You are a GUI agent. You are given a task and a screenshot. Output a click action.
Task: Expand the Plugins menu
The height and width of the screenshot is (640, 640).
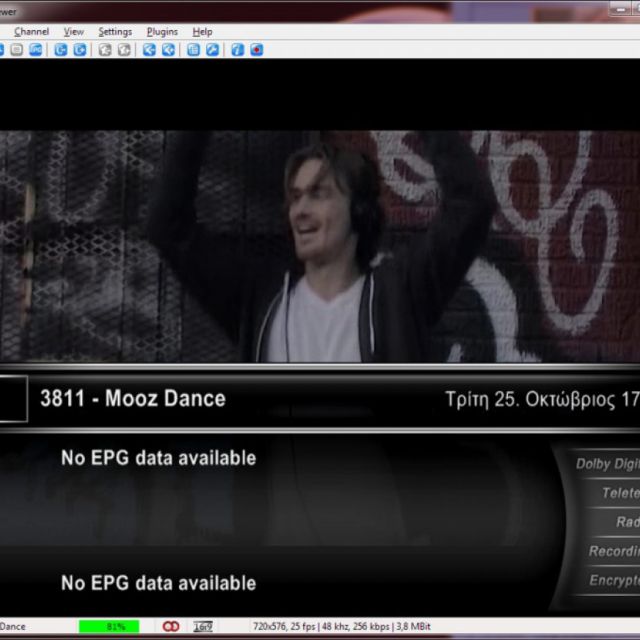pos(162,31)
